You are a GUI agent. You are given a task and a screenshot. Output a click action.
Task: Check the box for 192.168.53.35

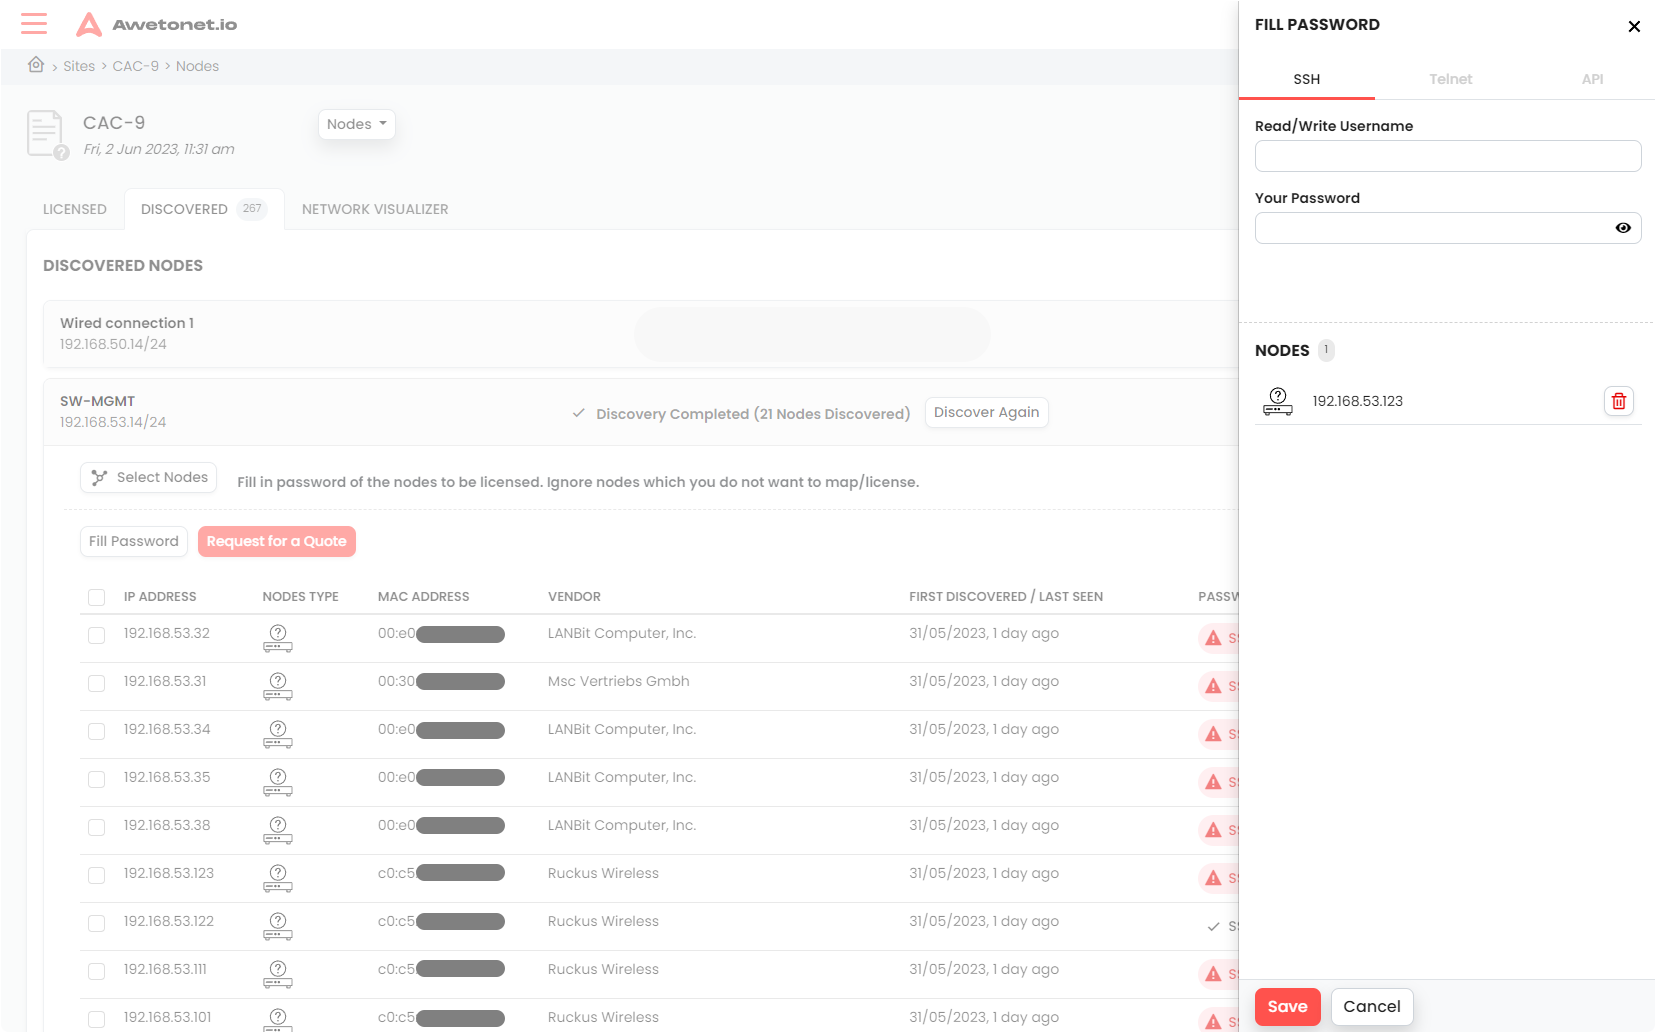(96, 779)
